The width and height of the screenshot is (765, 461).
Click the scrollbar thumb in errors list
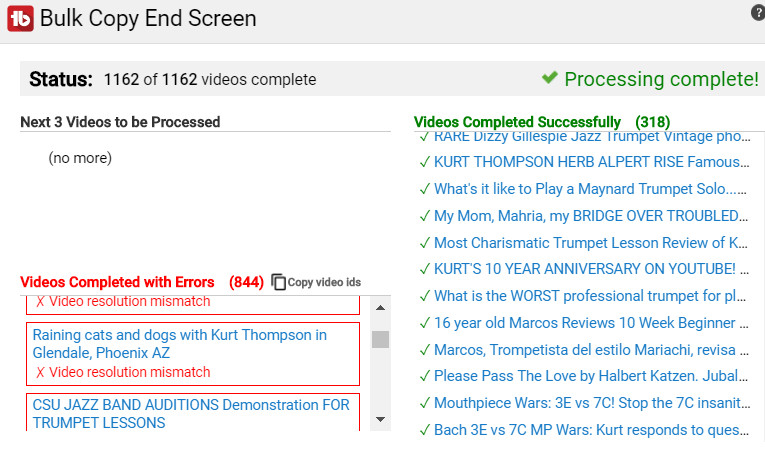381,340
